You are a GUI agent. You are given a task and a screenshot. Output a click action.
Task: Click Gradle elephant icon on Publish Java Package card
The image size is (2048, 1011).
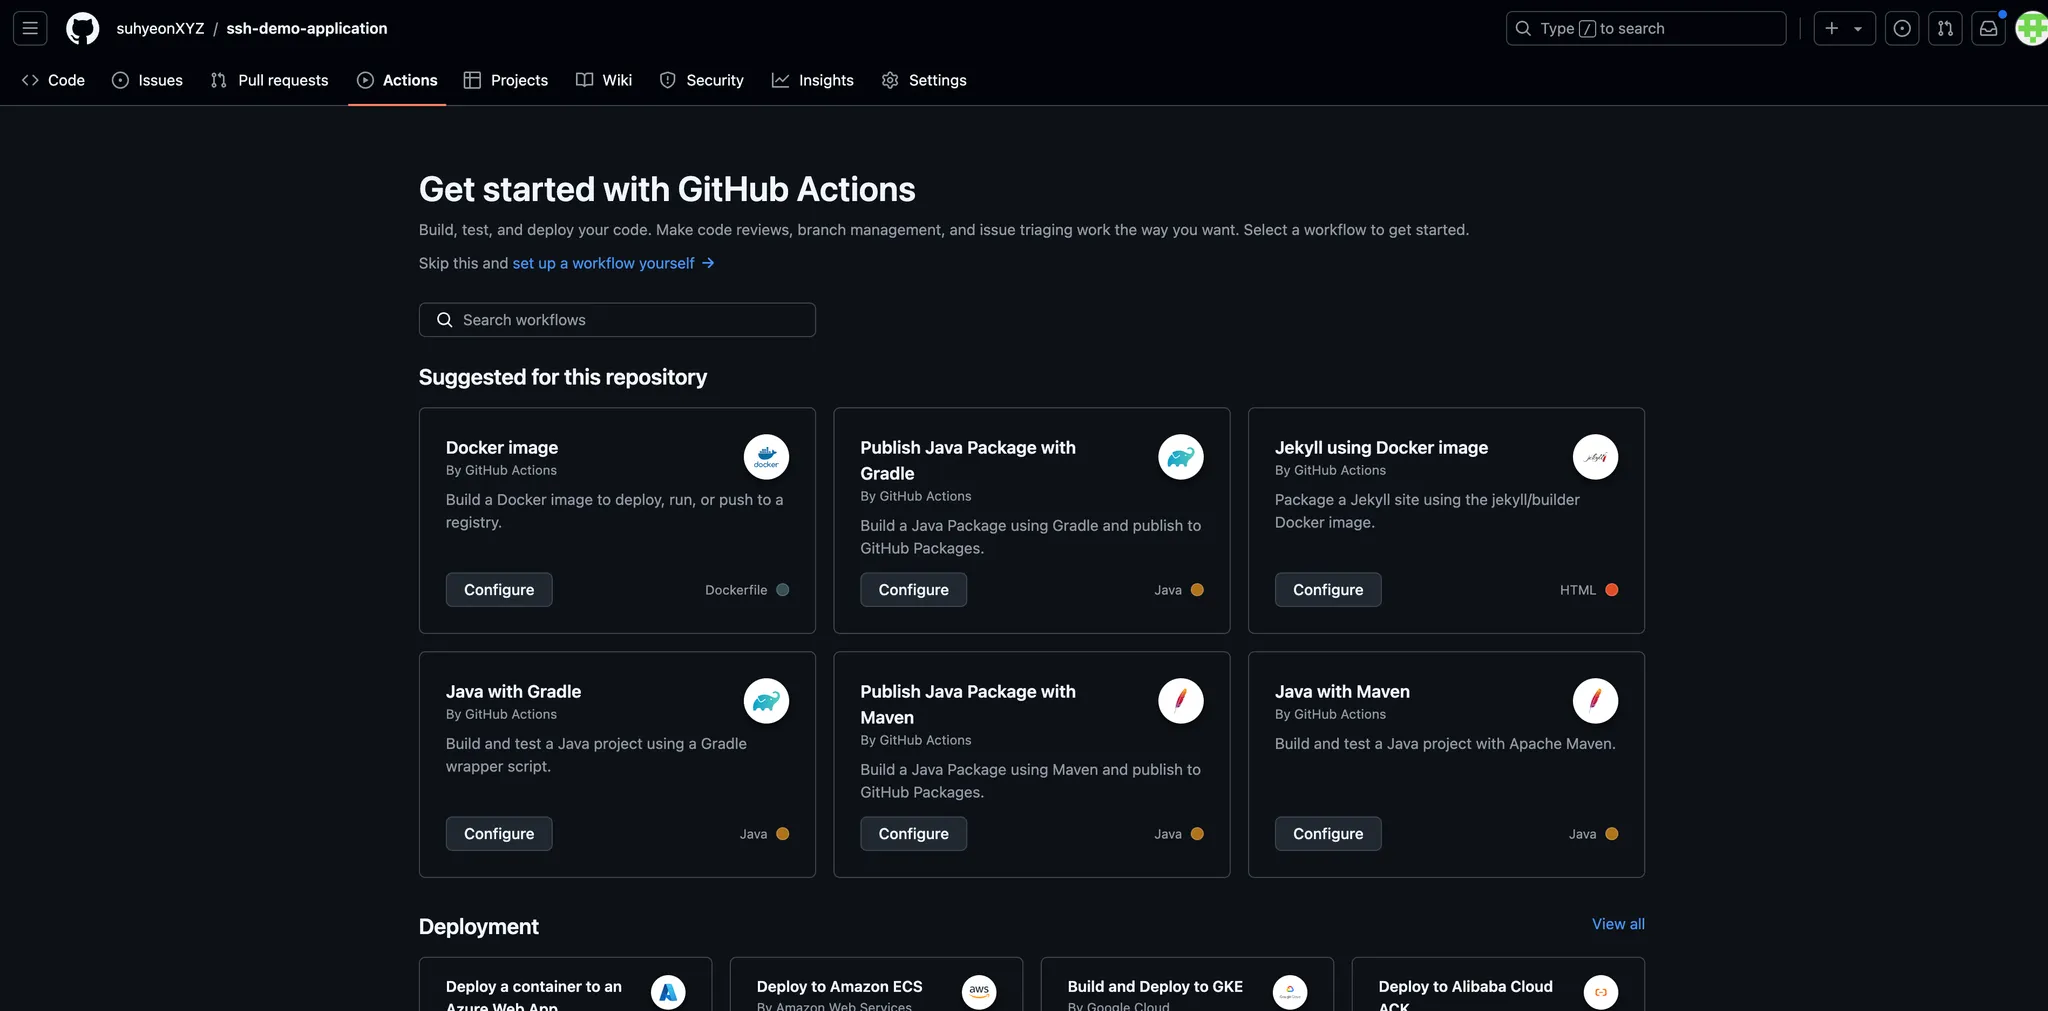[x=1181, y=457]
